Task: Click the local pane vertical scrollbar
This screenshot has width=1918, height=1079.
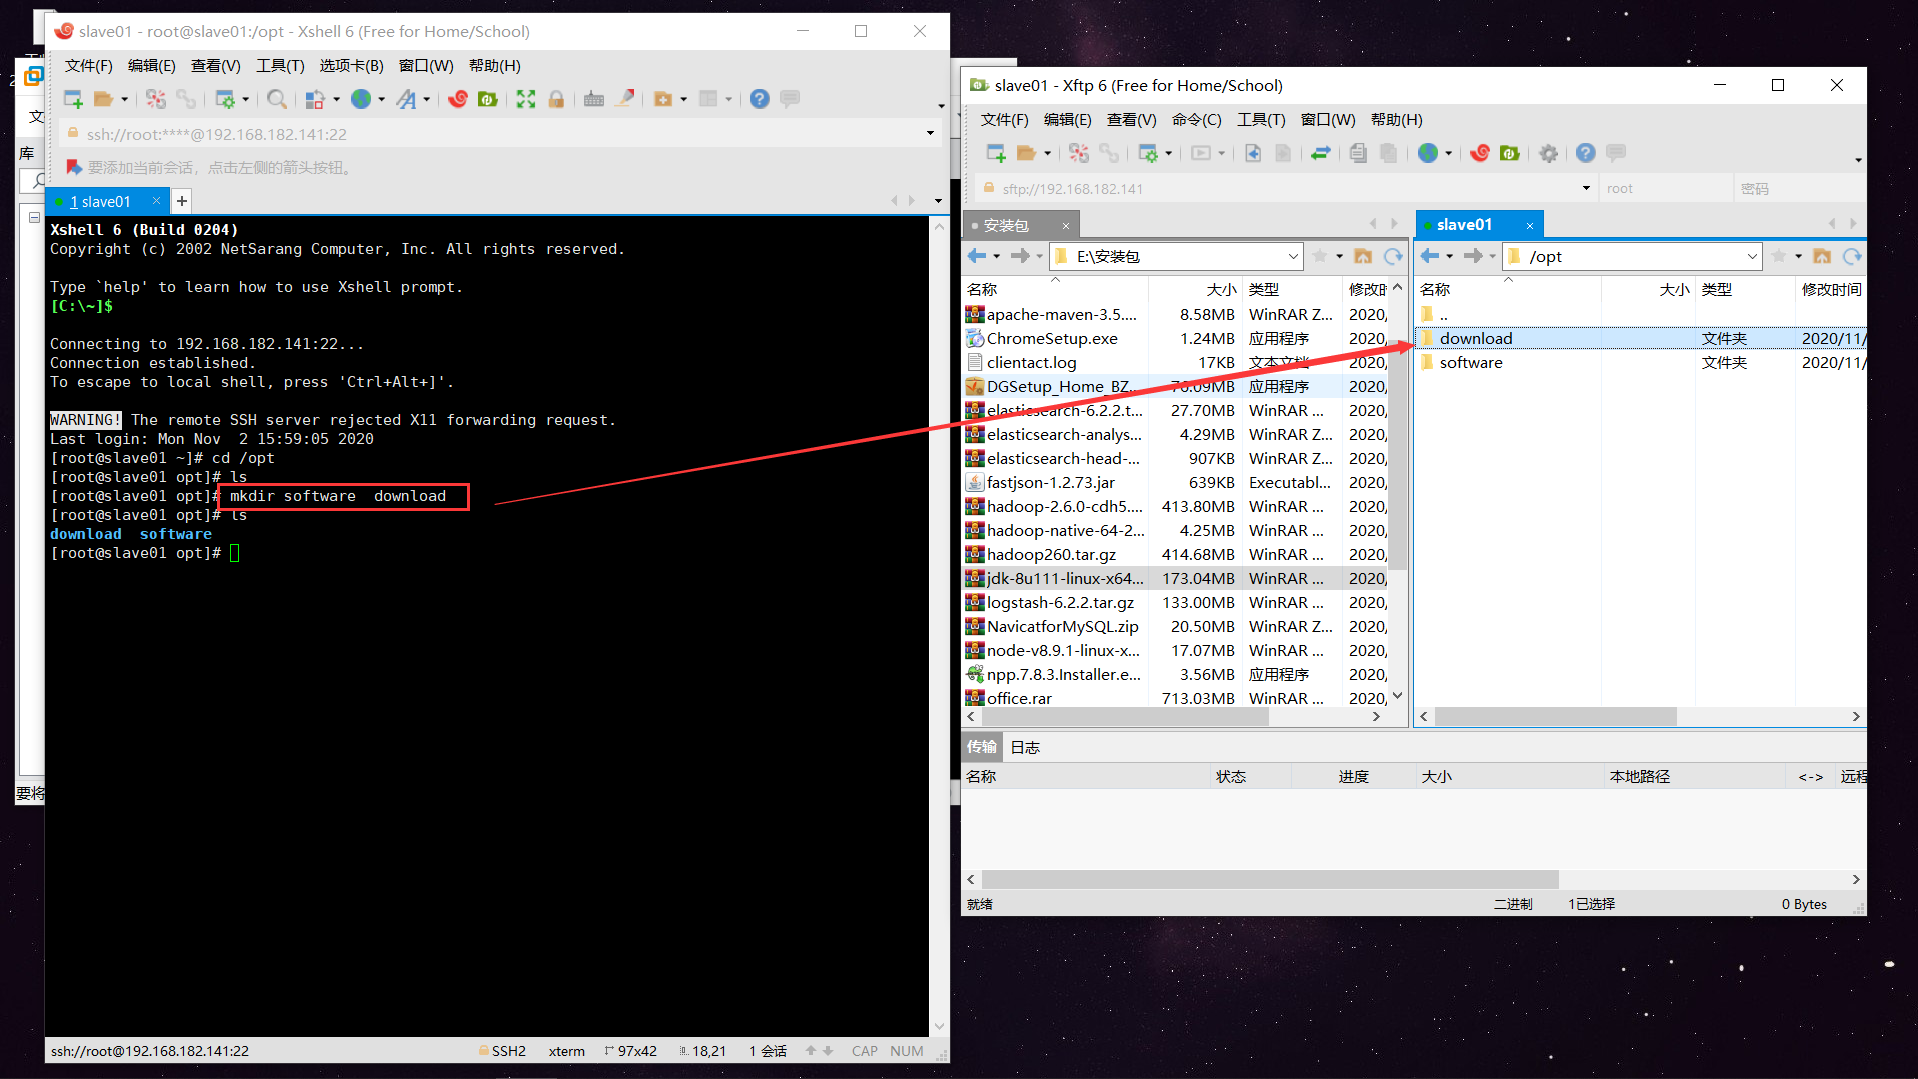Action: tap(1398, 432)
